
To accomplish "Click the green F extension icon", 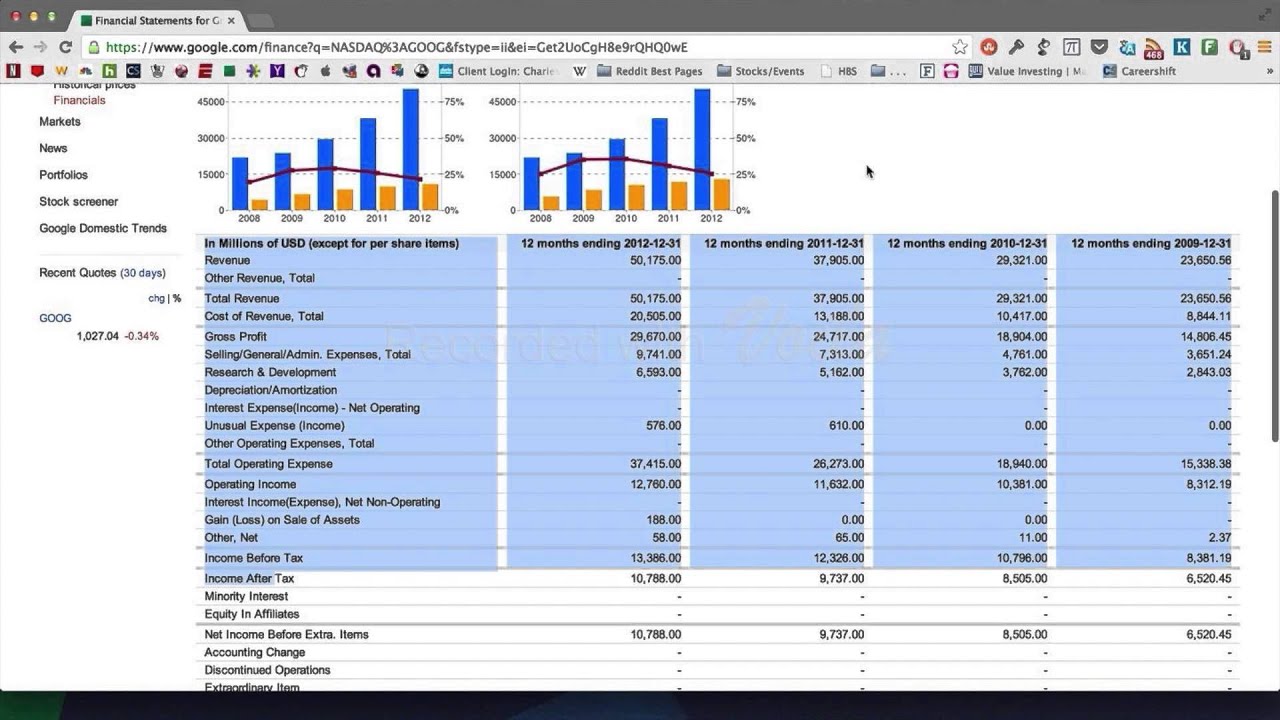I will click(1209, 47).
